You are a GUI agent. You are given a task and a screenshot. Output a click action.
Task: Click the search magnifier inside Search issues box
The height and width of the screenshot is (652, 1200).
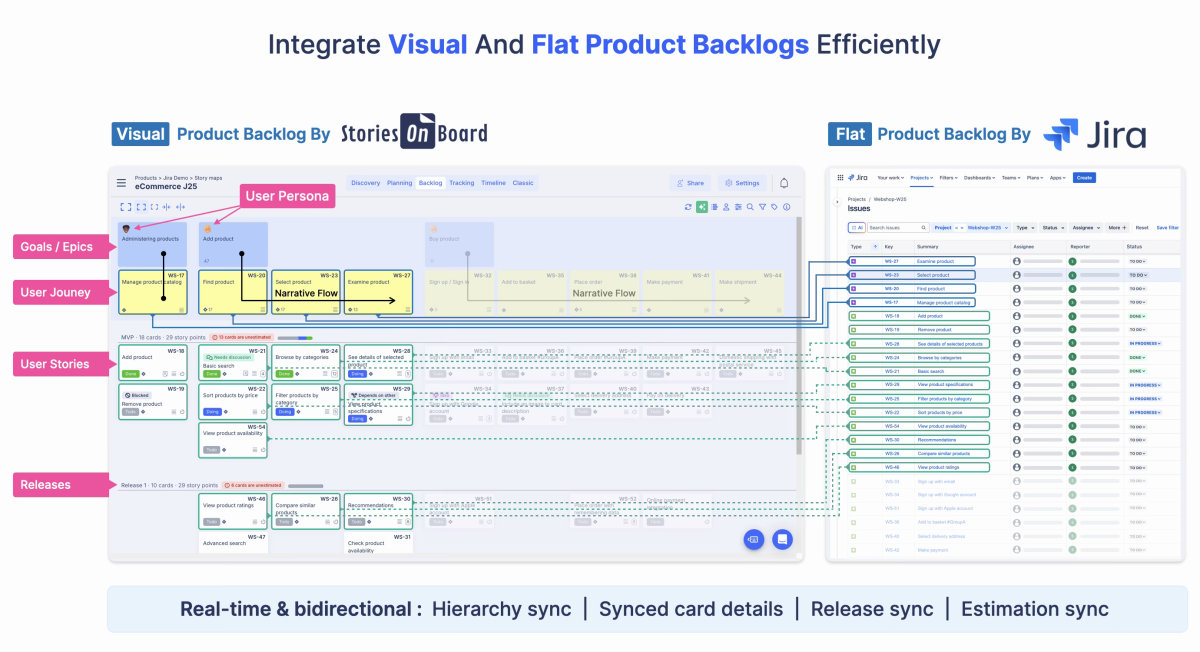tap(923, 228)
